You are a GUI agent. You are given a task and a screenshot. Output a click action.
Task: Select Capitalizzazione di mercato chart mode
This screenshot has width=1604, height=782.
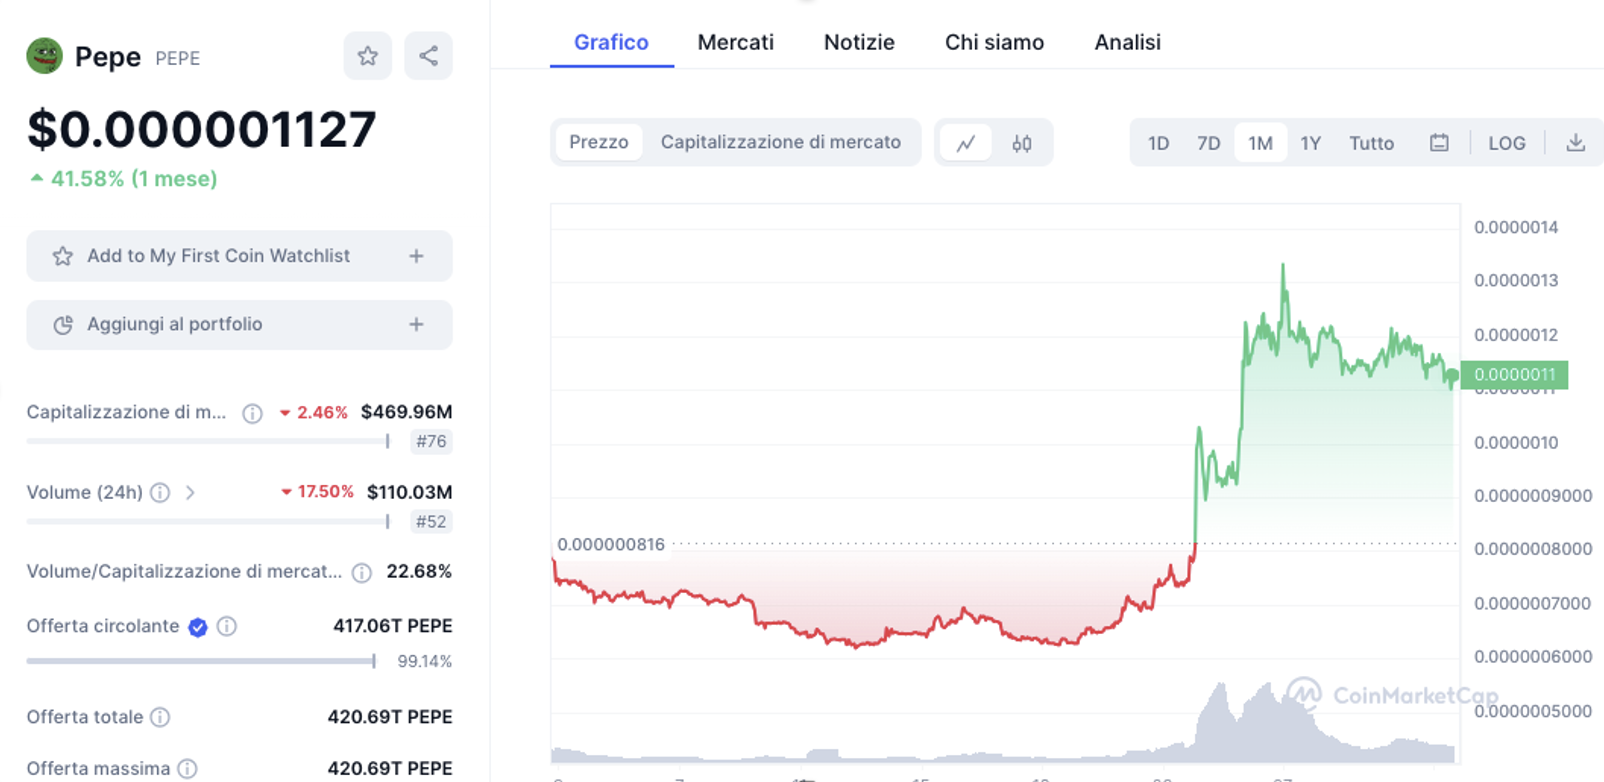(x=781, y=142)
